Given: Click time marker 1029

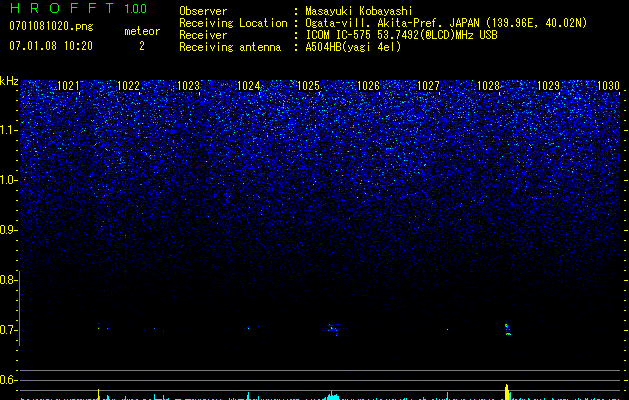Looking at the screenshot, I should coord(548,86).
